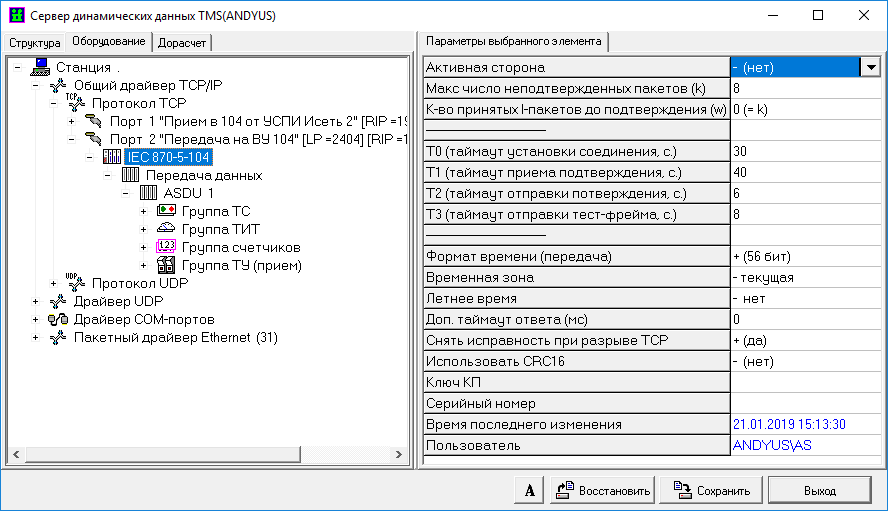The width and height of the screenshot is (888, 511).
Task: Click the Протокол TCP tree icon
Action: 76,103
